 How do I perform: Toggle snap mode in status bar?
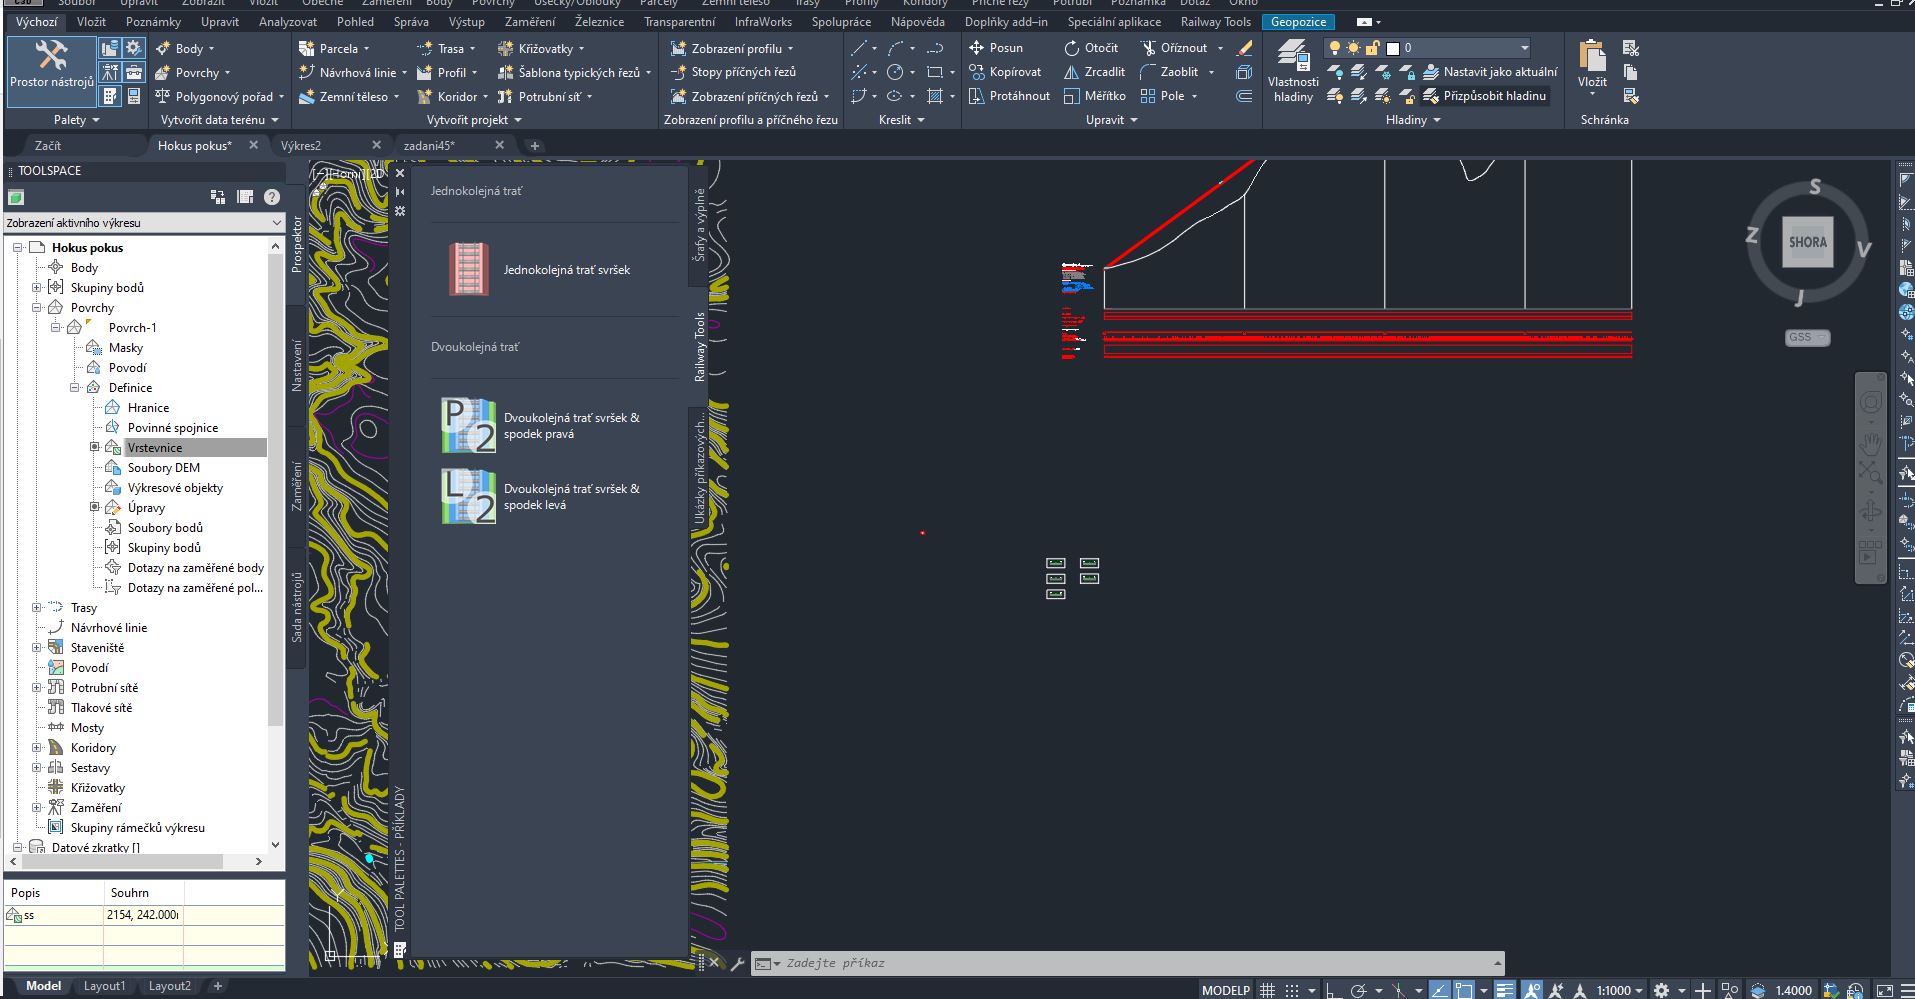(1293, 990)
